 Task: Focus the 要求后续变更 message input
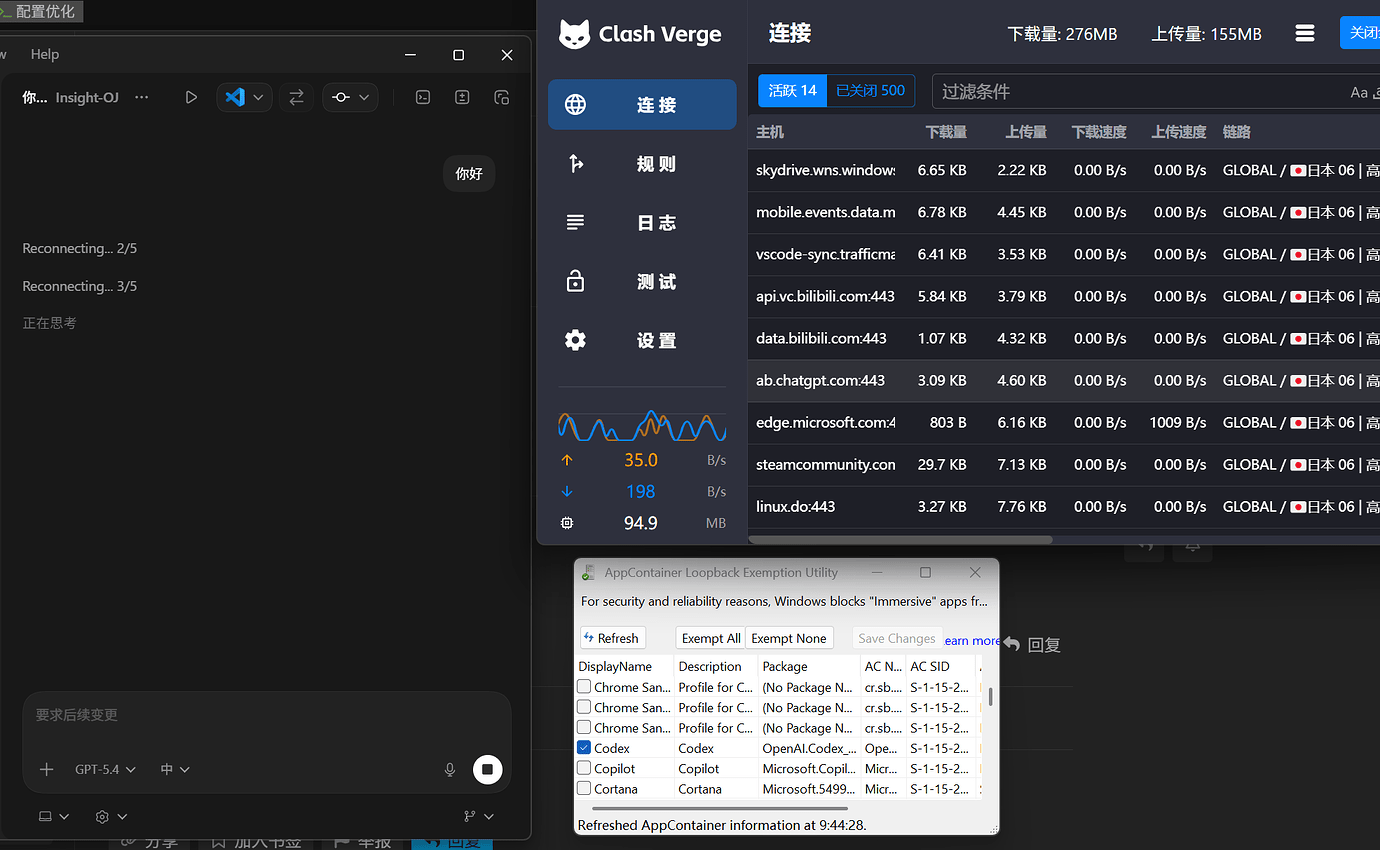coord(266,715)
